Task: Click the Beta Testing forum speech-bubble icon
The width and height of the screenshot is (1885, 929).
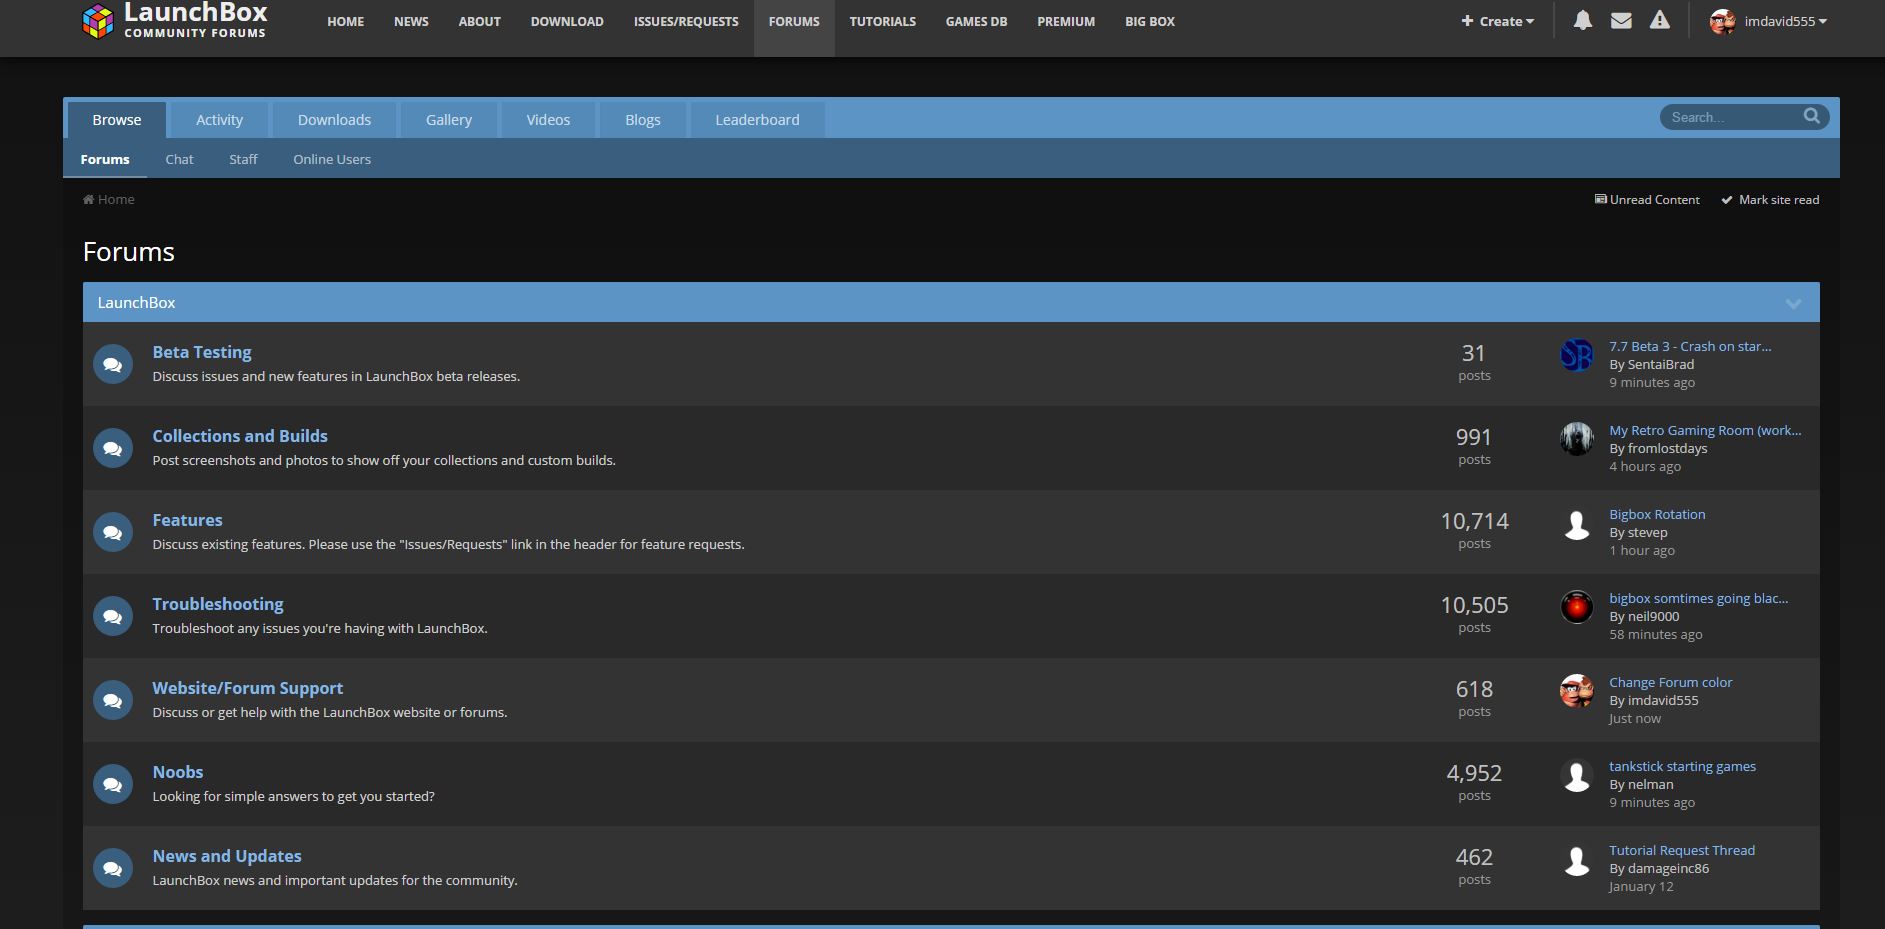Action: click(113, 364)
